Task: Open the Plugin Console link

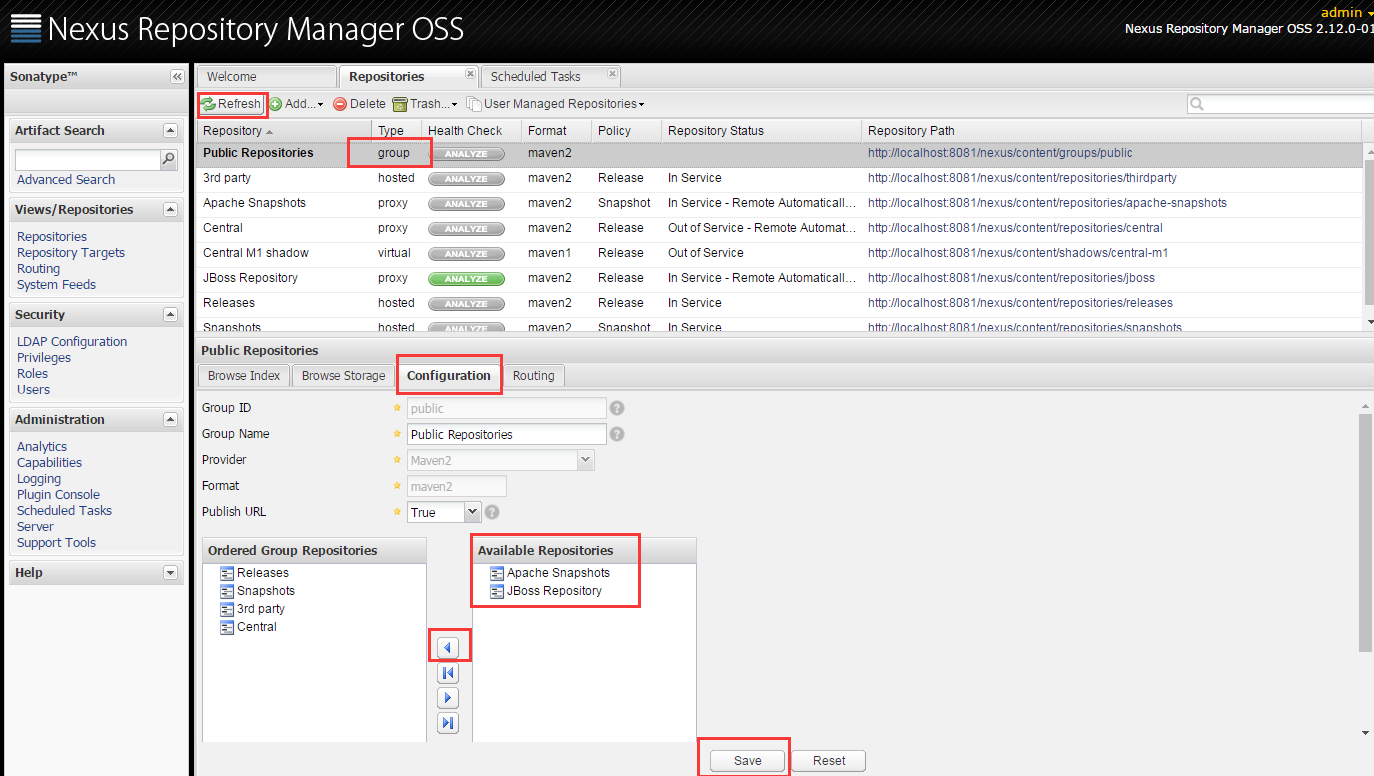Action: pyautogui.click(x=58, y=495)
